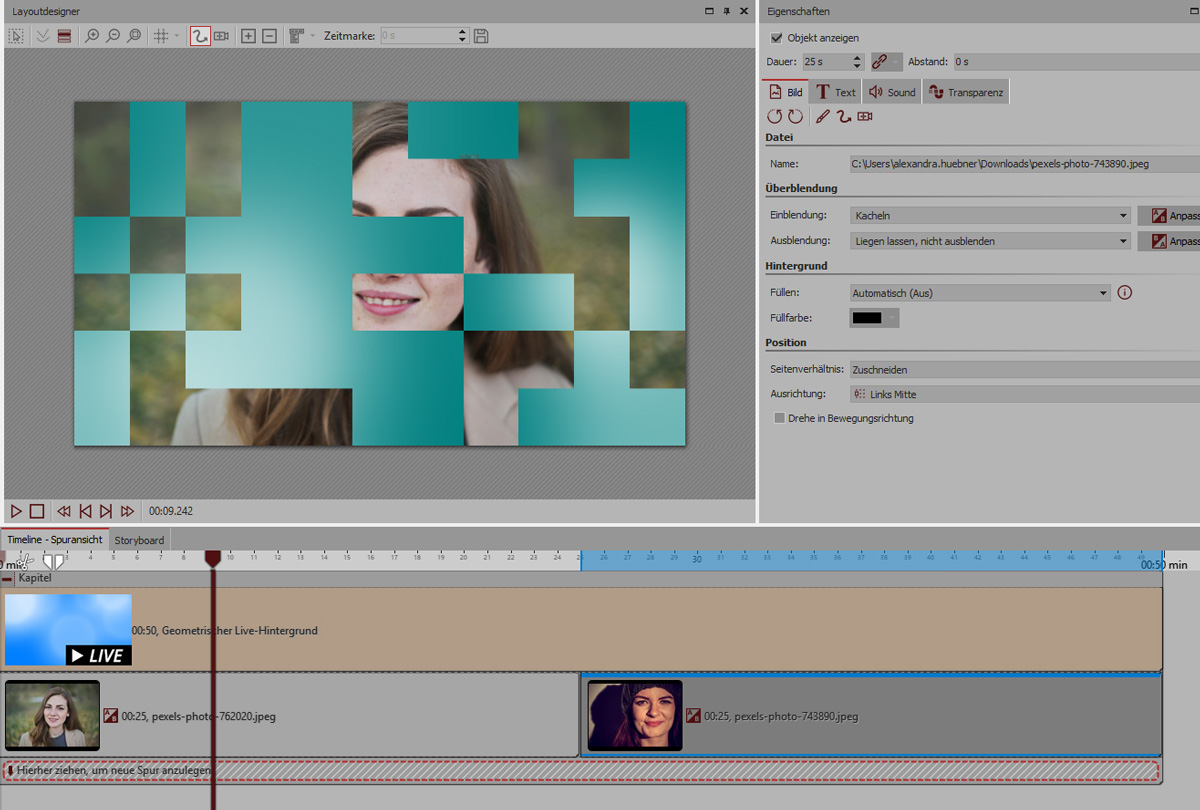Open the Ausblendung dropdown list
Image resolution: width=1200 pixels, height=810 pixels.
click(x=990, y=241)
